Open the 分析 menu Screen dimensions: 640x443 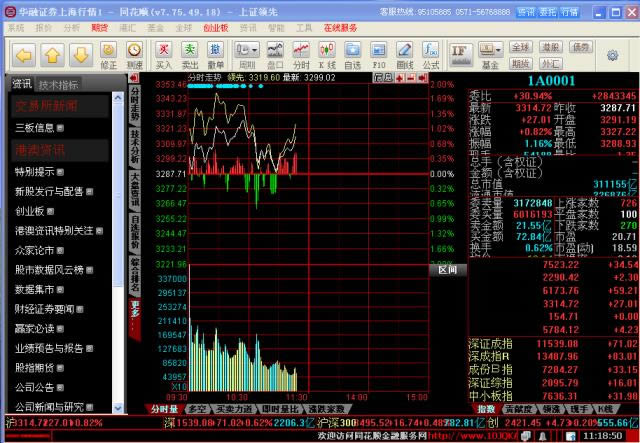pyautogui.click(x=72, y=28)
